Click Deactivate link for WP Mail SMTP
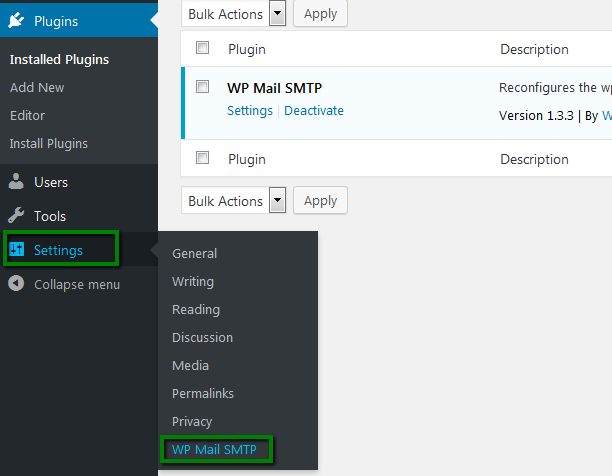The height and width of the screenshot is (476, 612). pyautogui.click(x=314, y=111)
